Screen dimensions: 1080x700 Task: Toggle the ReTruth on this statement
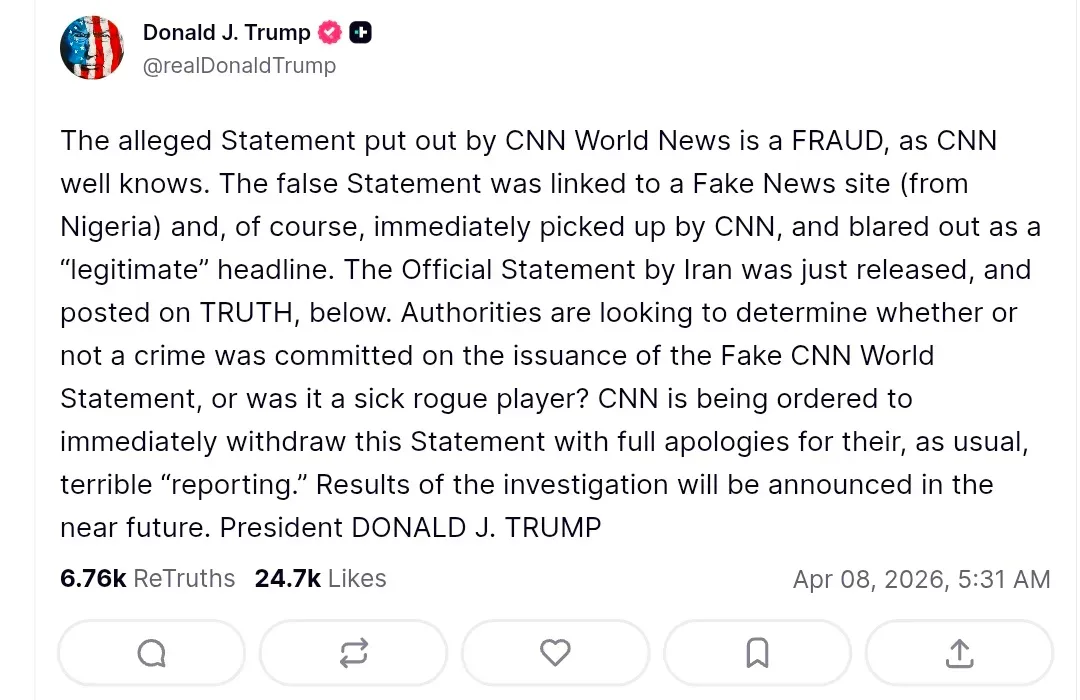point(353,652)
